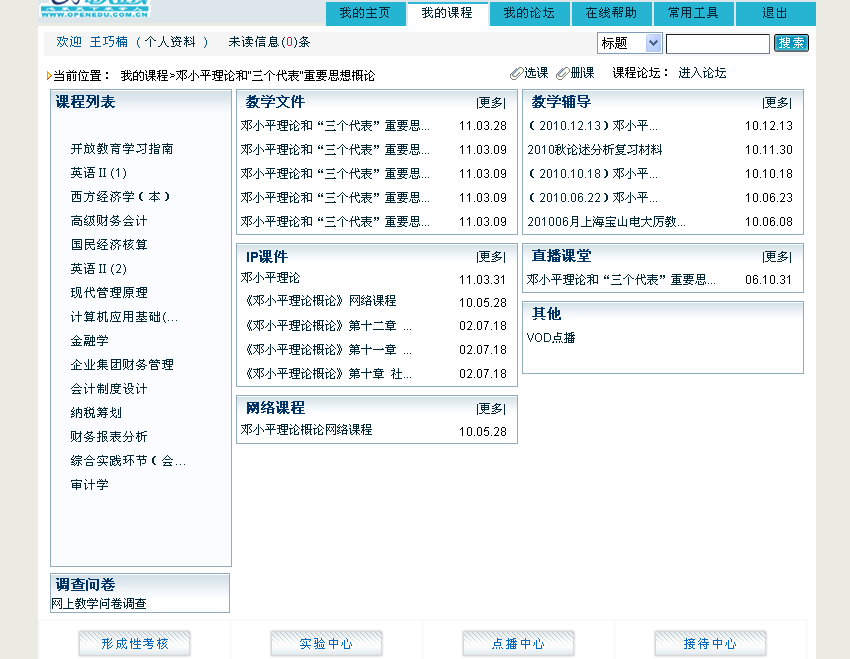Select the 在线帮助 tab
This screenshot has height=659, width=850.
click(x=611, y=13)
